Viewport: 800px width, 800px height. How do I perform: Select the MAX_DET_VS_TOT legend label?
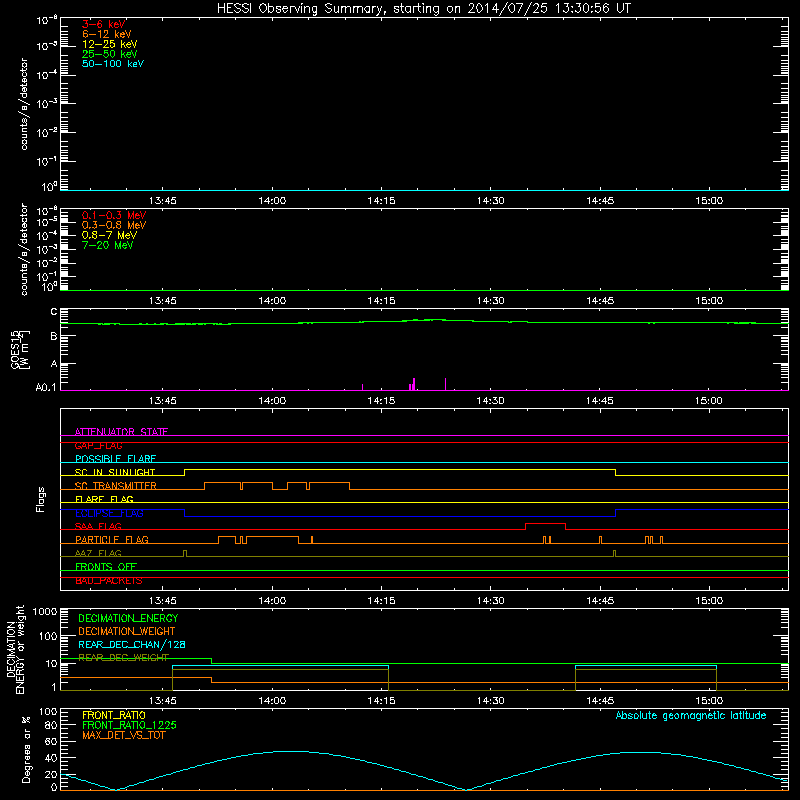point(123,735)
